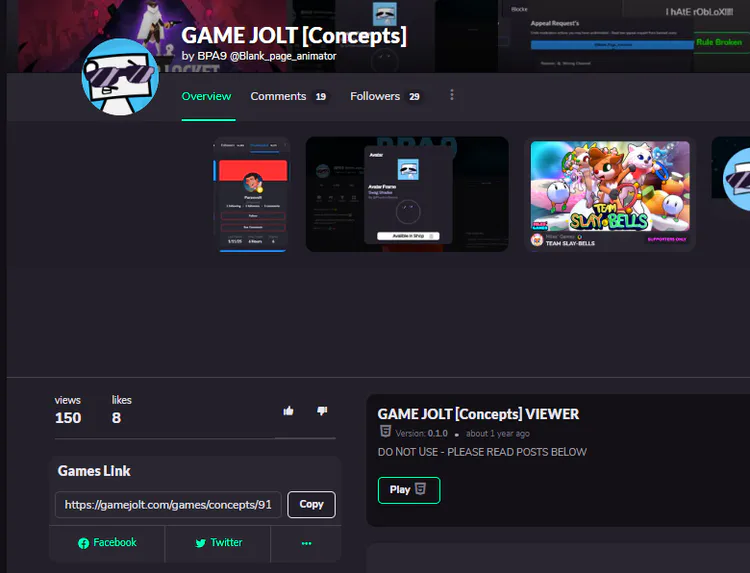This screenshot has width=750, height=573.
Task: Open the Avatar Frame screenshot thumbnail
Action: (x=407, y=194)
